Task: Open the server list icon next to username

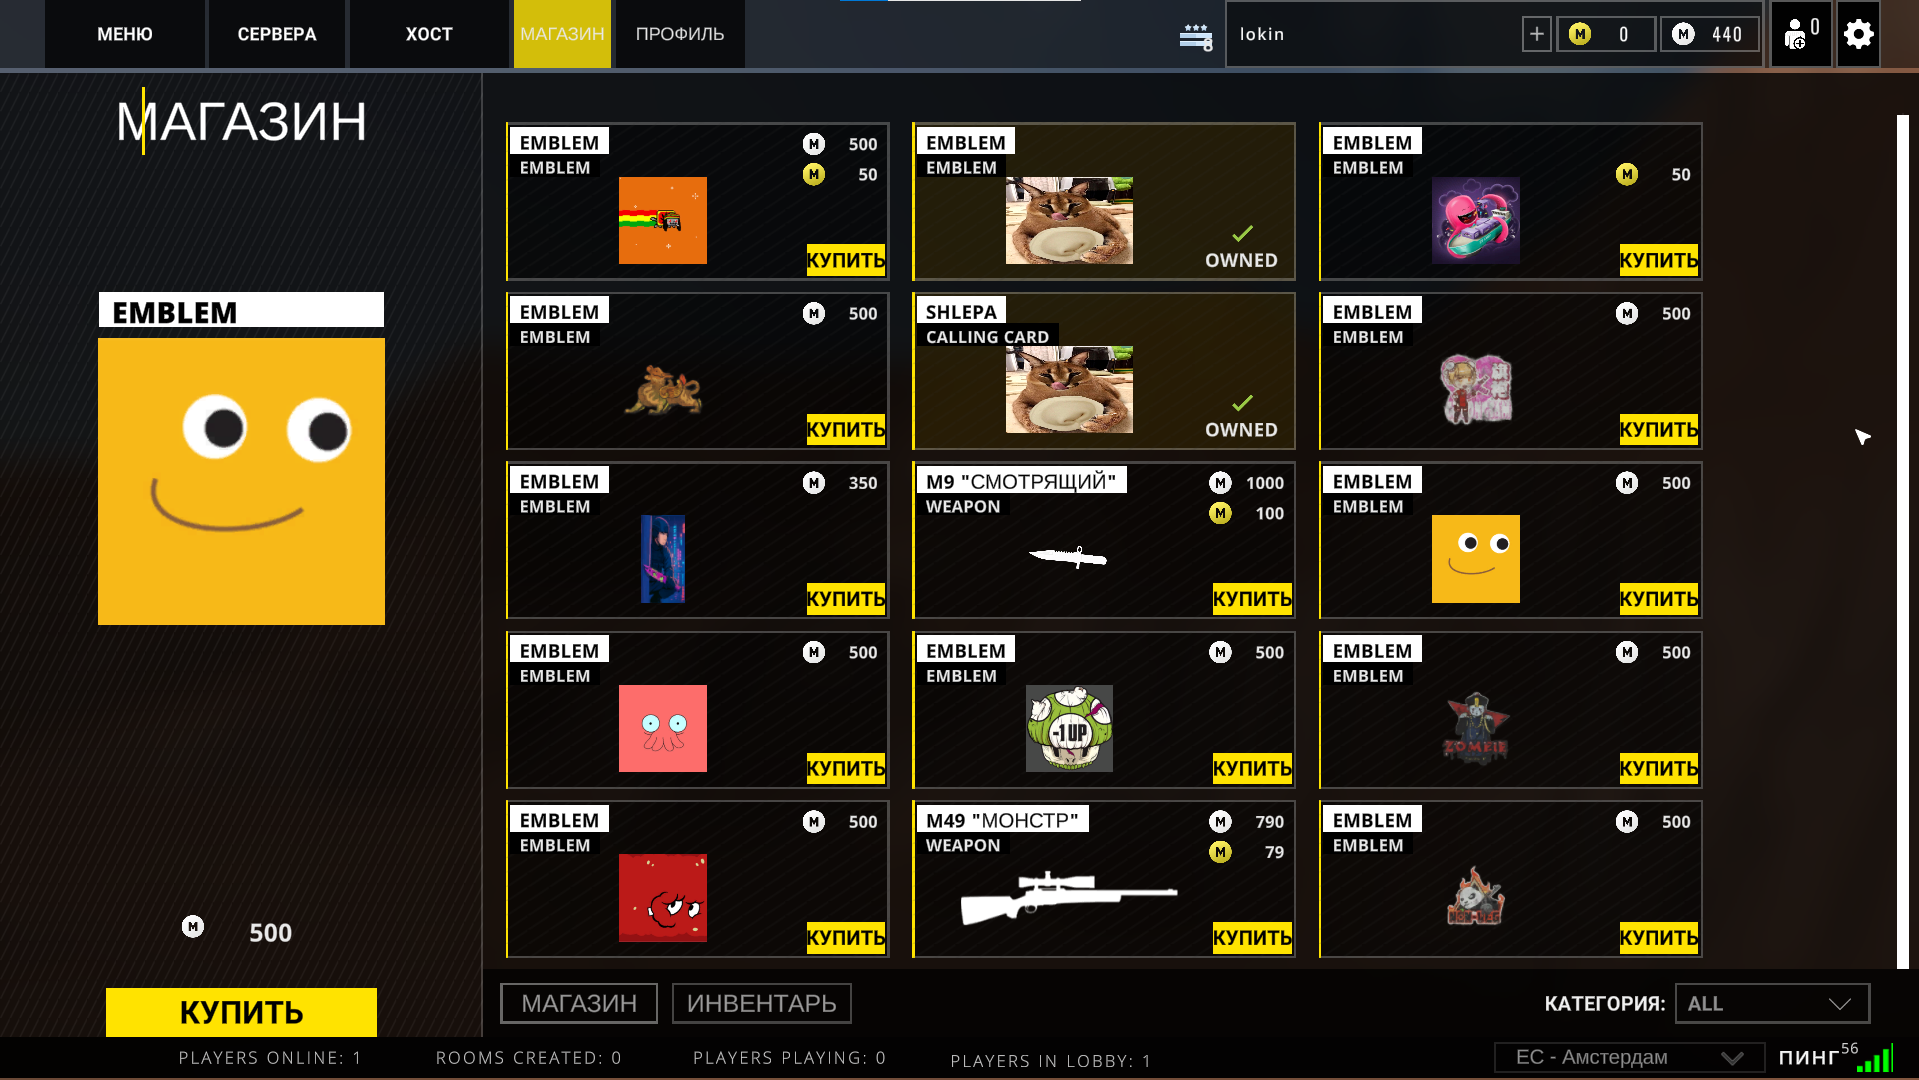Action: coord(1195,37)
